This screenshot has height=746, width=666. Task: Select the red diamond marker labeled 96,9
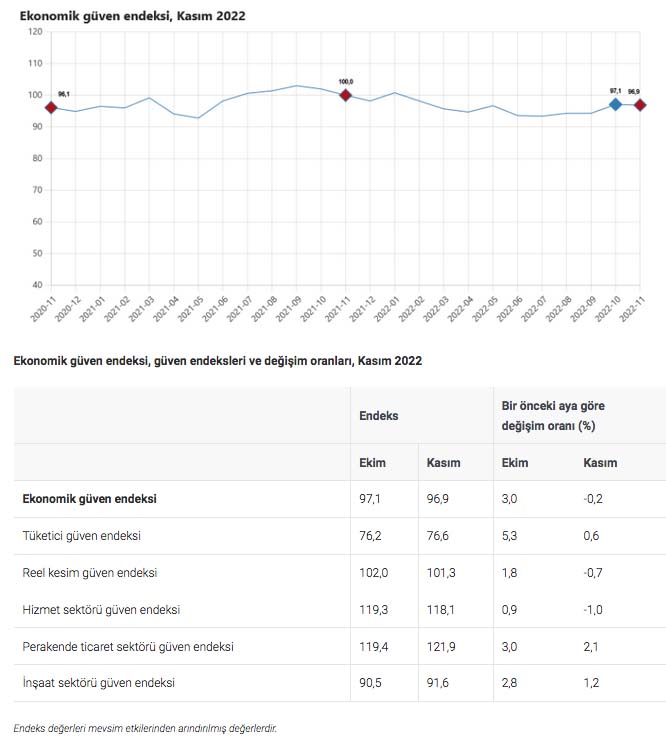pyautogui.click(x=639, y=105)
